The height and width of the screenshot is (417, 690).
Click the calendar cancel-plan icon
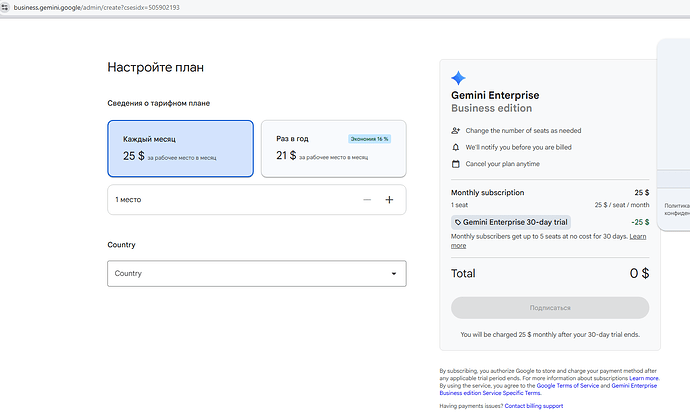pos(455,164)
